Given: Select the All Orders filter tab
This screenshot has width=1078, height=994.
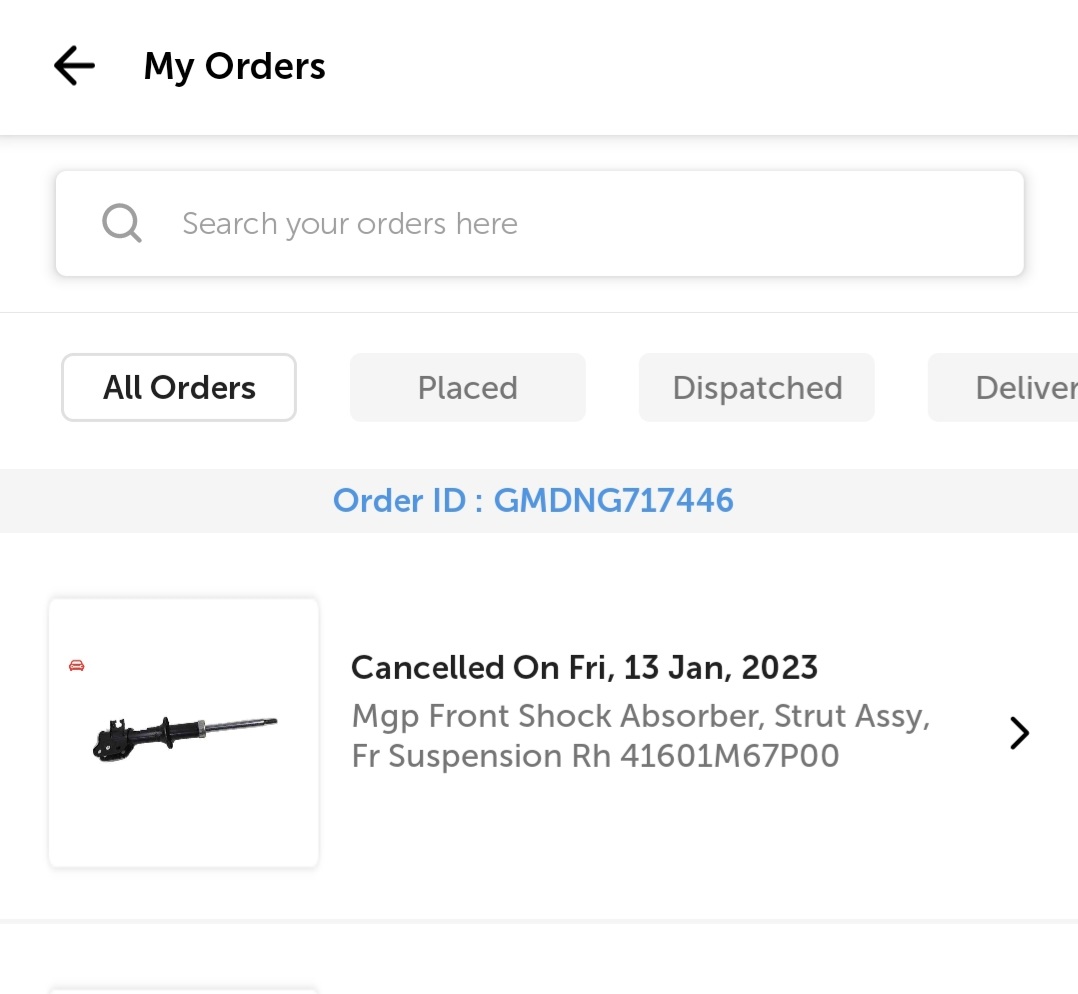Looking at the screenshot, I should 179,388.
